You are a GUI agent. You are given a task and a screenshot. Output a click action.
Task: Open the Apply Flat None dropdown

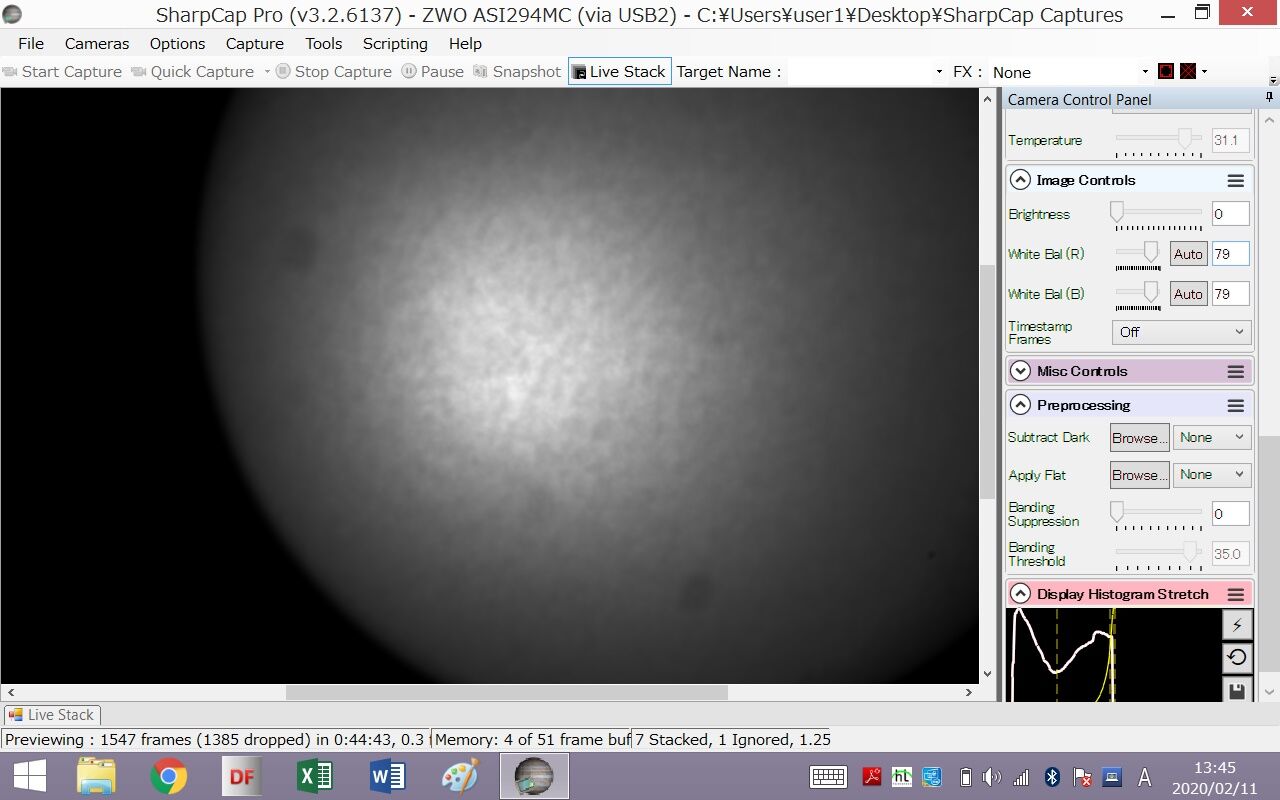pyautogui.click(x=1211, y=474)
